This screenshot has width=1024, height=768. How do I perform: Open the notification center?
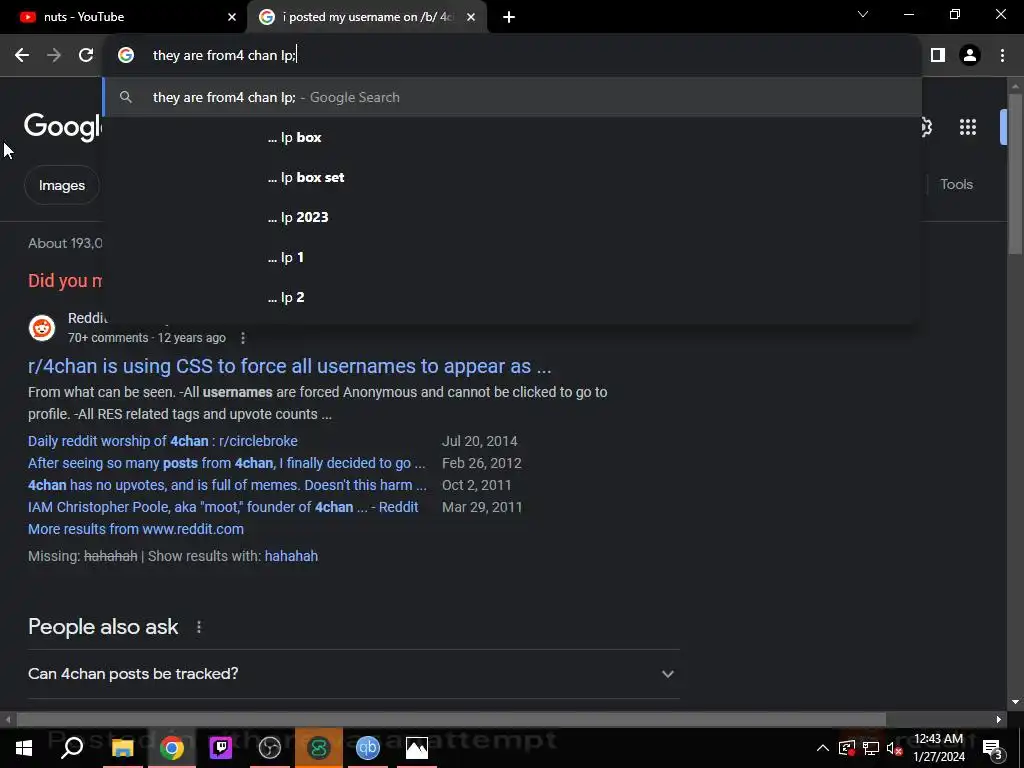pyautogui.click(x=992, y=748)
